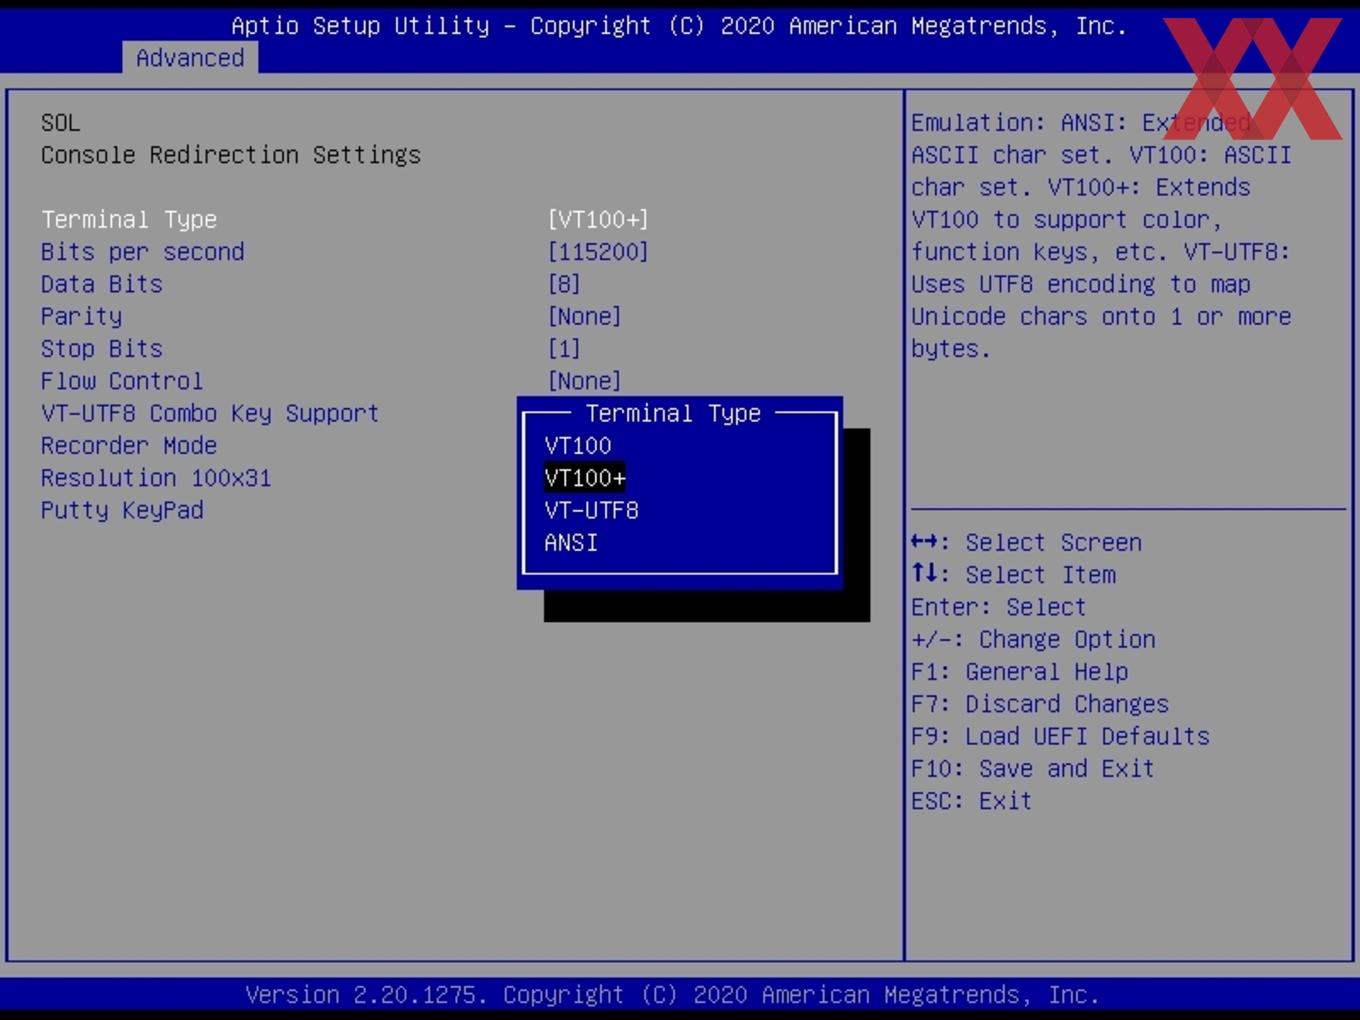Open the Advanced tab
The width and height of the screenshot is (1360, 1020).
tap(190, 58)
